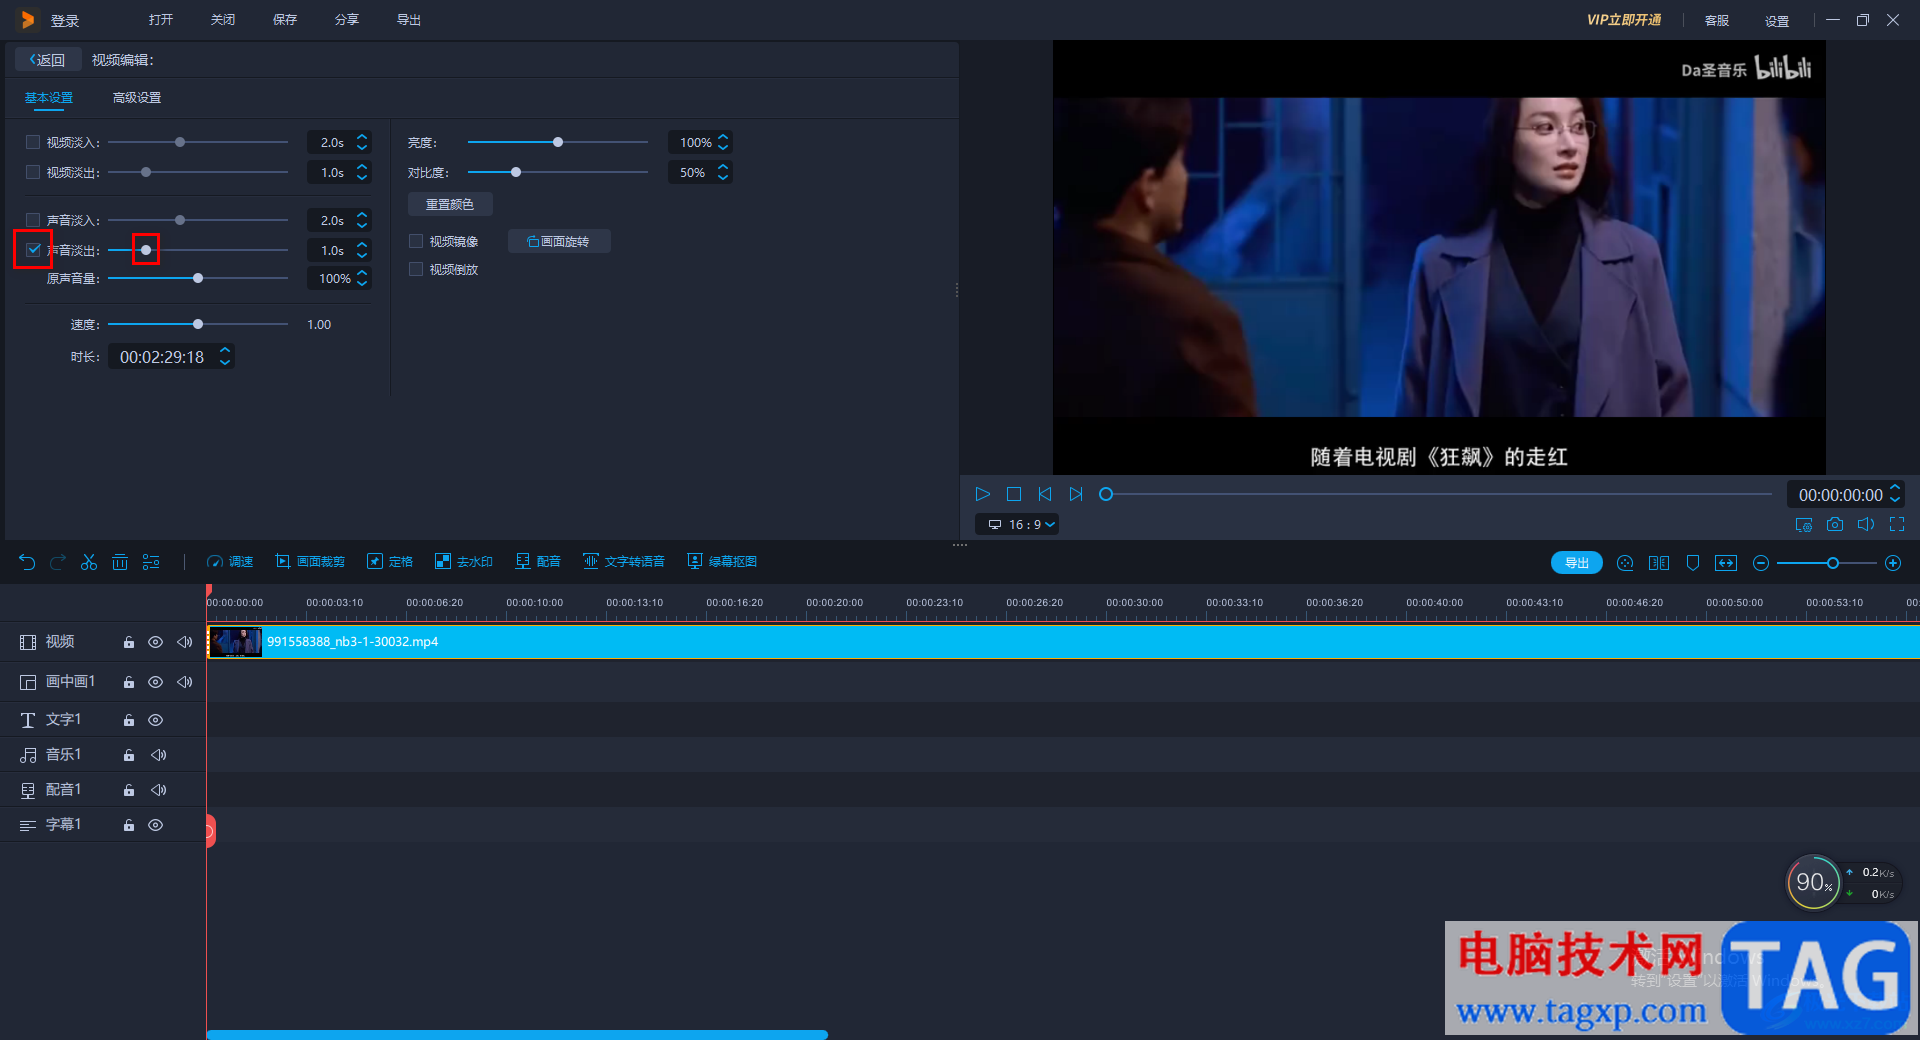Viewport: 1920px width, 1040px height.
Task: Adjust the 时长 duration stepper arrows
Action: point(225,356)
